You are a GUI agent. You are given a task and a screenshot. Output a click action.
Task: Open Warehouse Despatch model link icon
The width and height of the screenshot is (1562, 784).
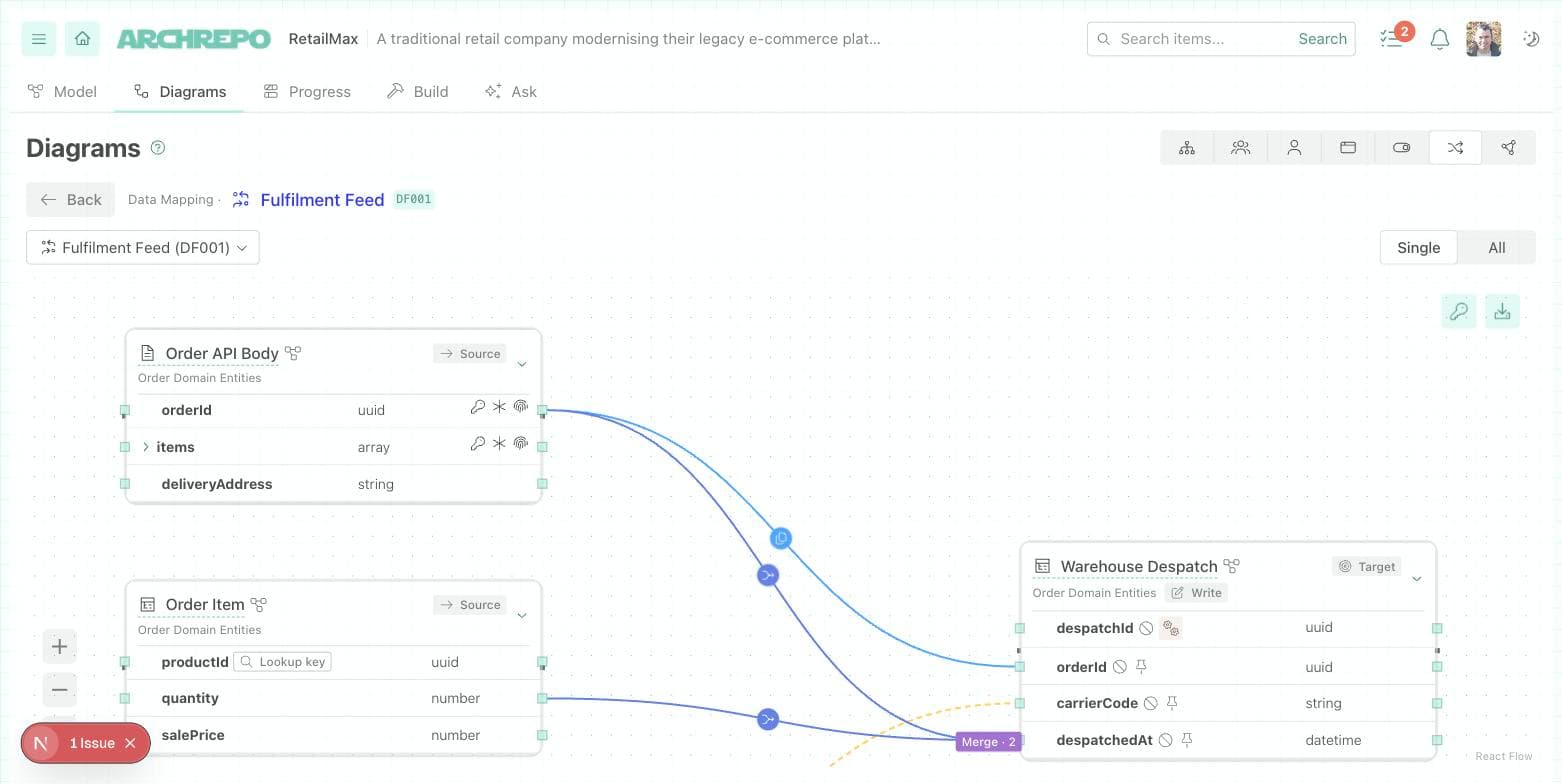click(x=1232, y=566)
